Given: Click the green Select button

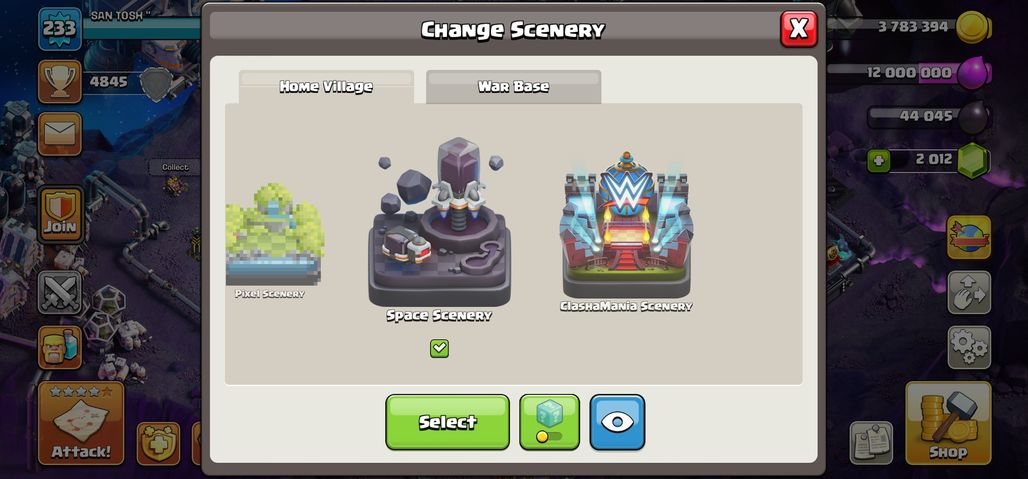Looking at the screenshot, I should (x=447, y=422).
